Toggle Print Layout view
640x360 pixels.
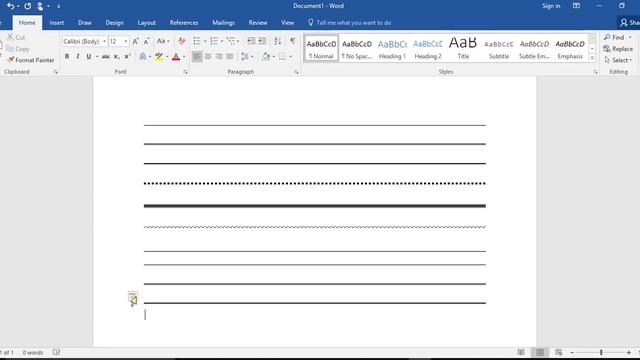[x=540, y=352]
